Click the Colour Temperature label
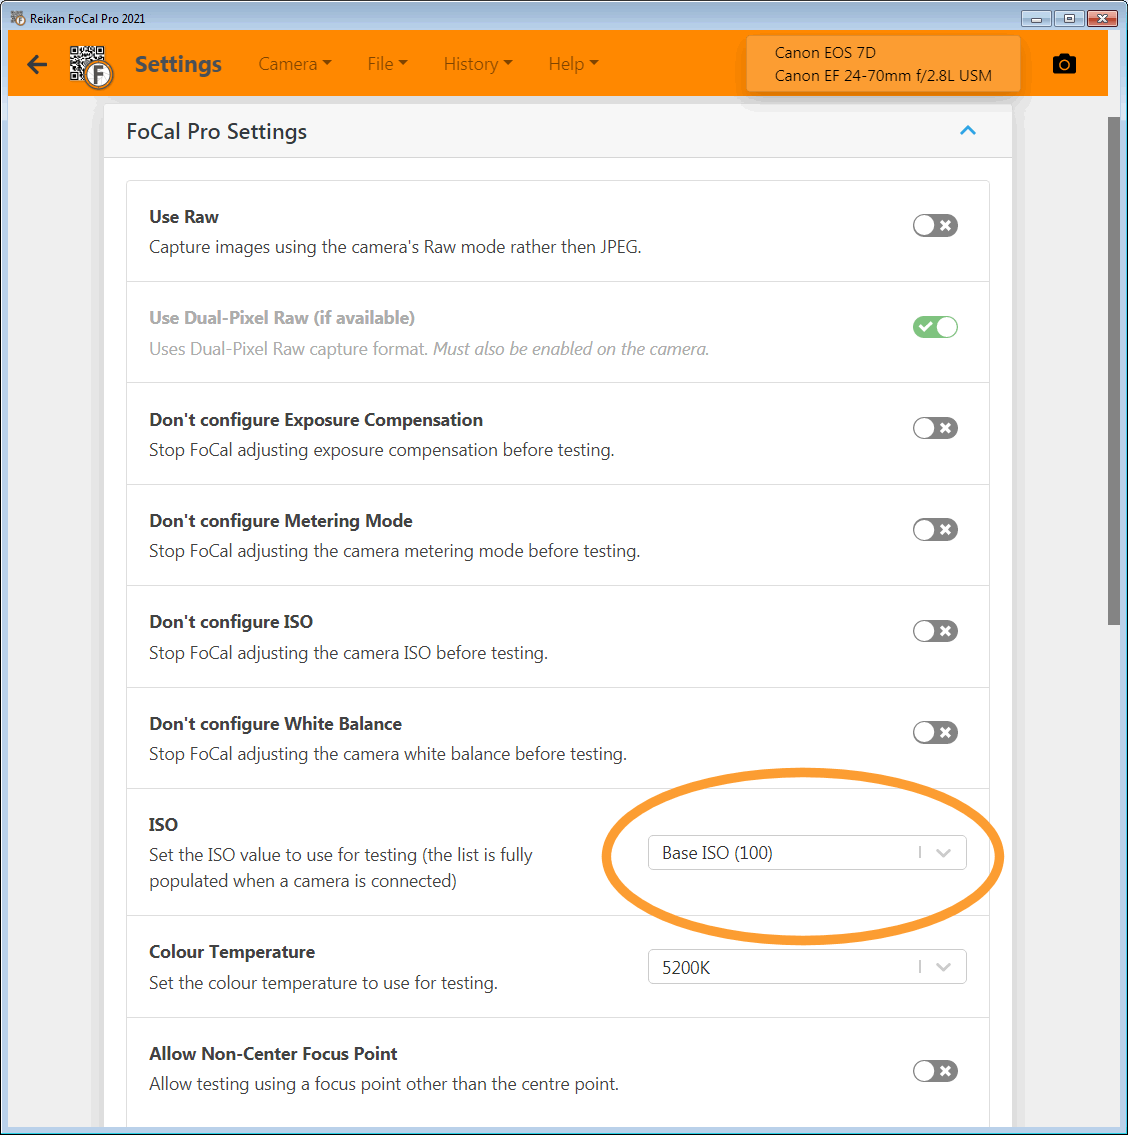The height and width of the screenshot is (1135, 1128). [232, 952]
